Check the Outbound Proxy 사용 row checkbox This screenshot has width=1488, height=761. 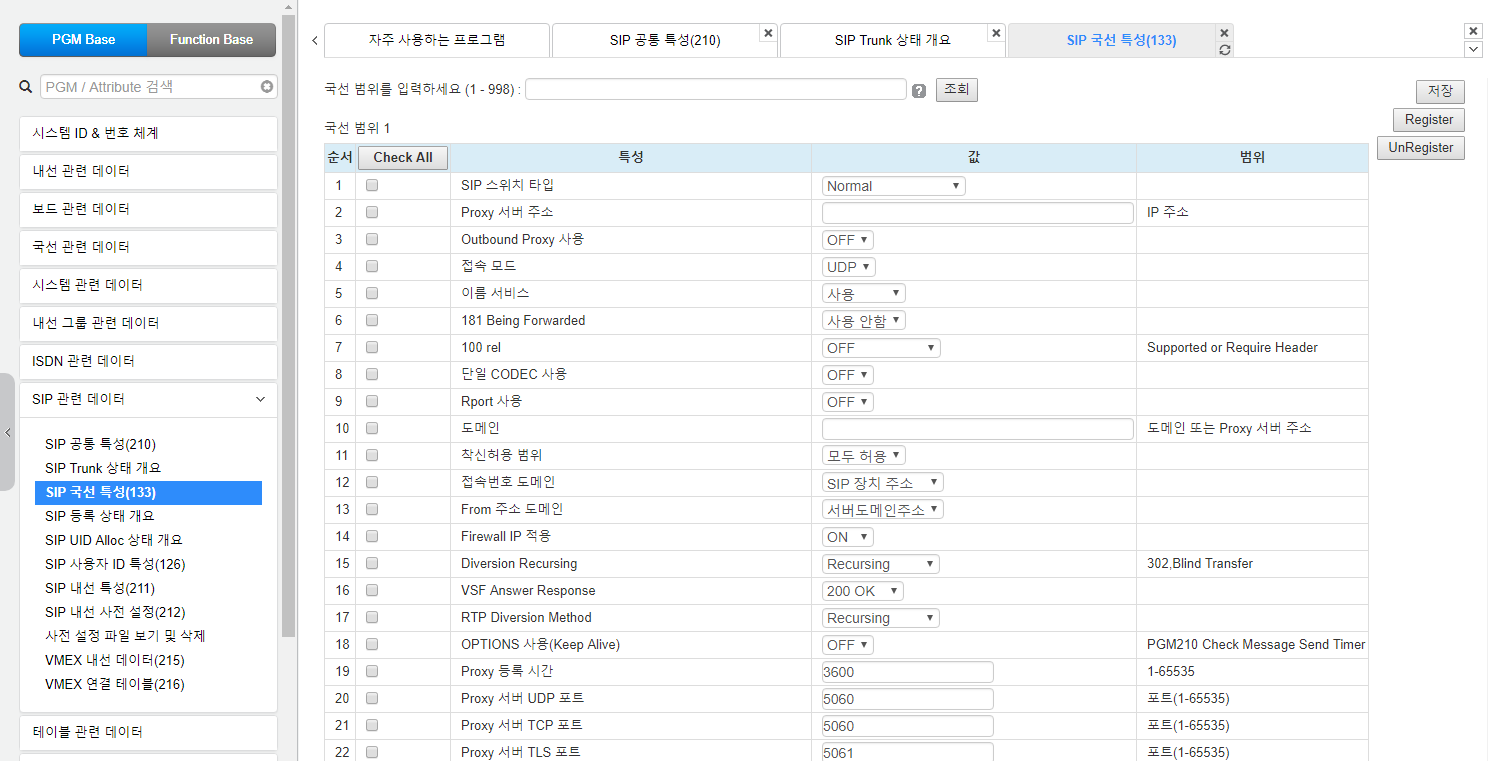(372, 239)
